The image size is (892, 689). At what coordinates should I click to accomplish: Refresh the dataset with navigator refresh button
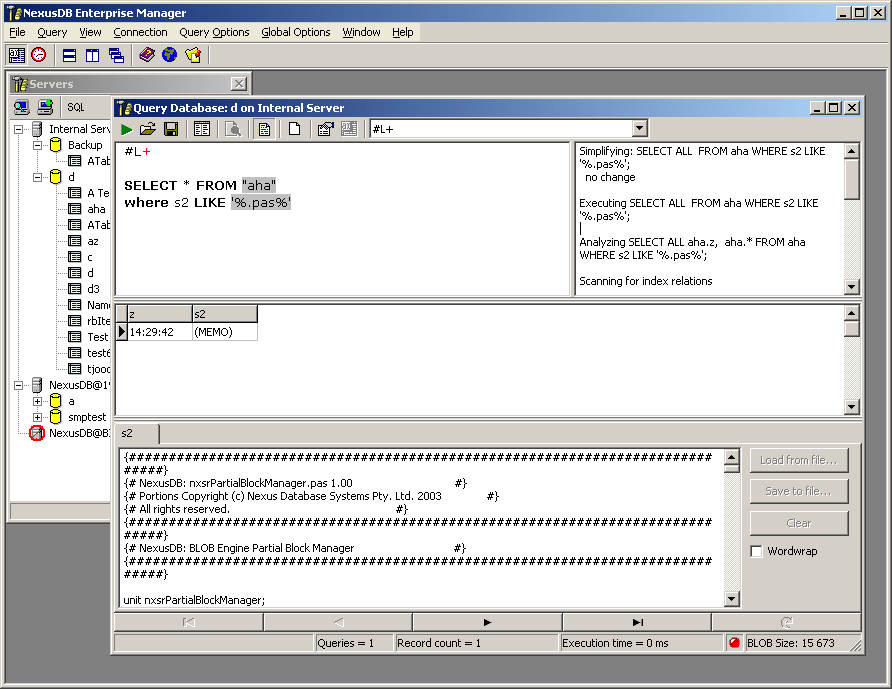click(x=787, y=622)
